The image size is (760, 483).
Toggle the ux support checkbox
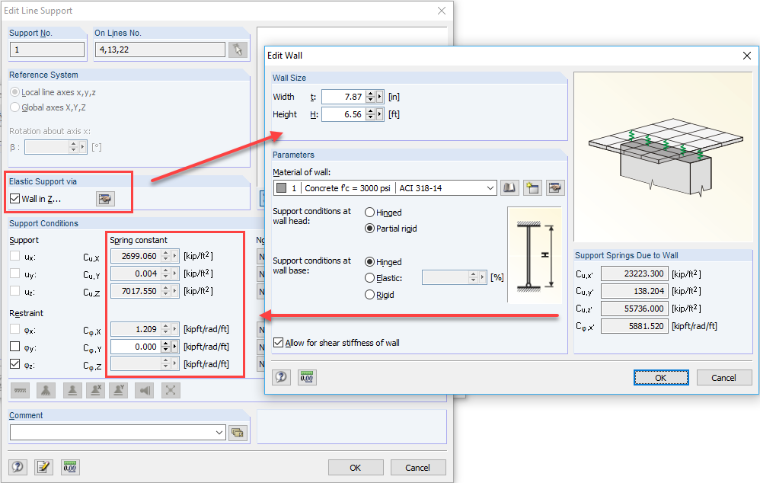pos(15,256)
